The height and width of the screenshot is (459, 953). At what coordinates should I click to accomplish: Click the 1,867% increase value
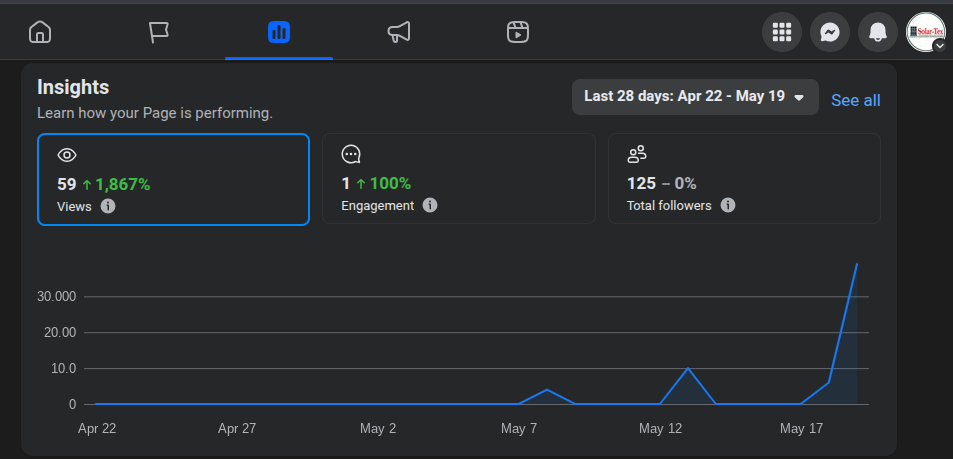(122, 184)
